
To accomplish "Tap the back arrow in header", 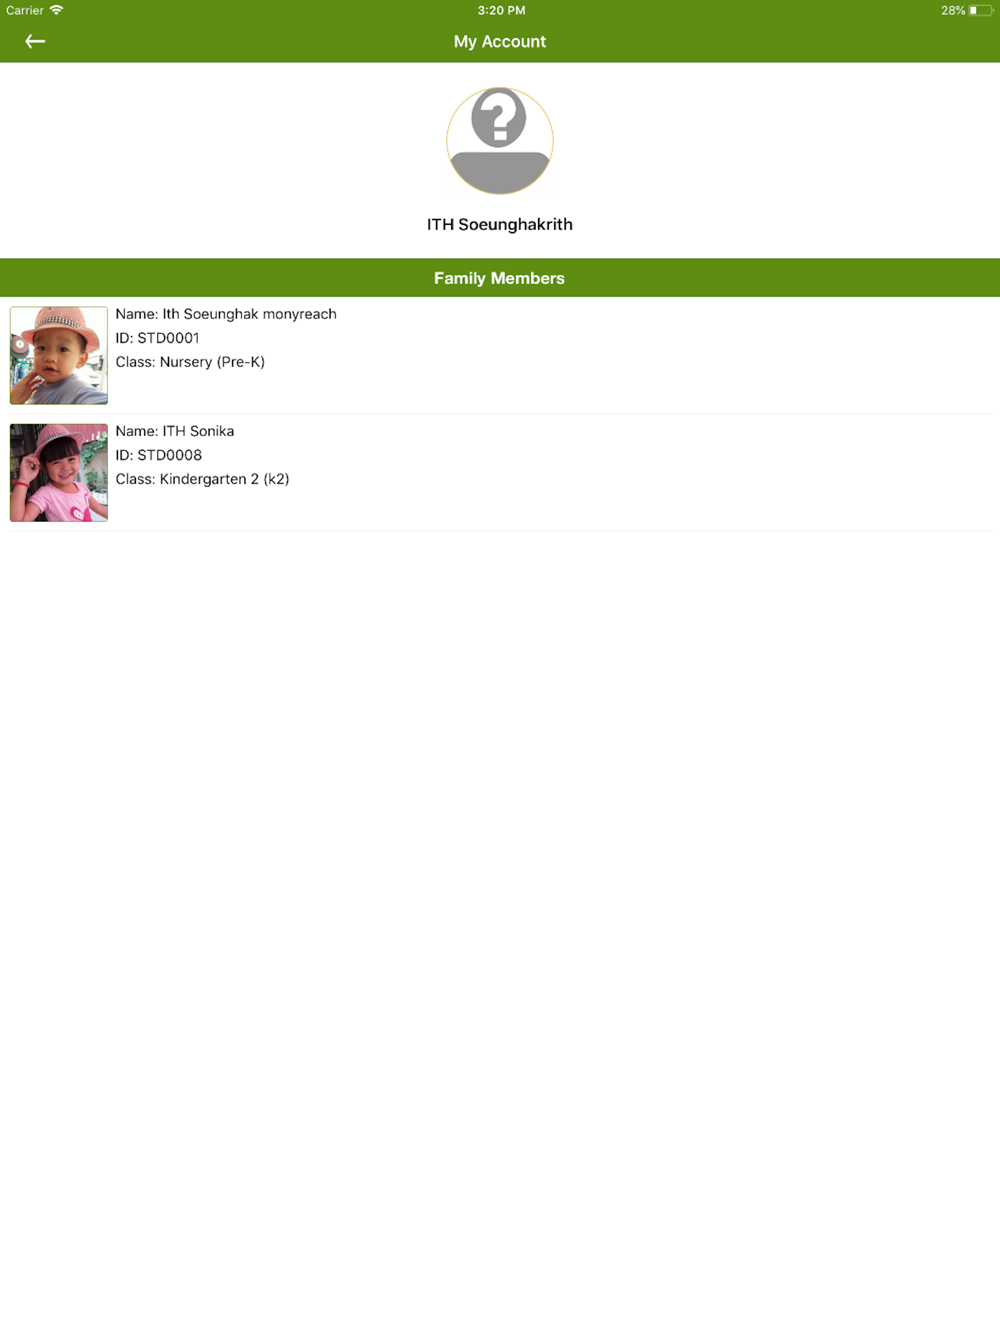I will [x=35, y=41].
